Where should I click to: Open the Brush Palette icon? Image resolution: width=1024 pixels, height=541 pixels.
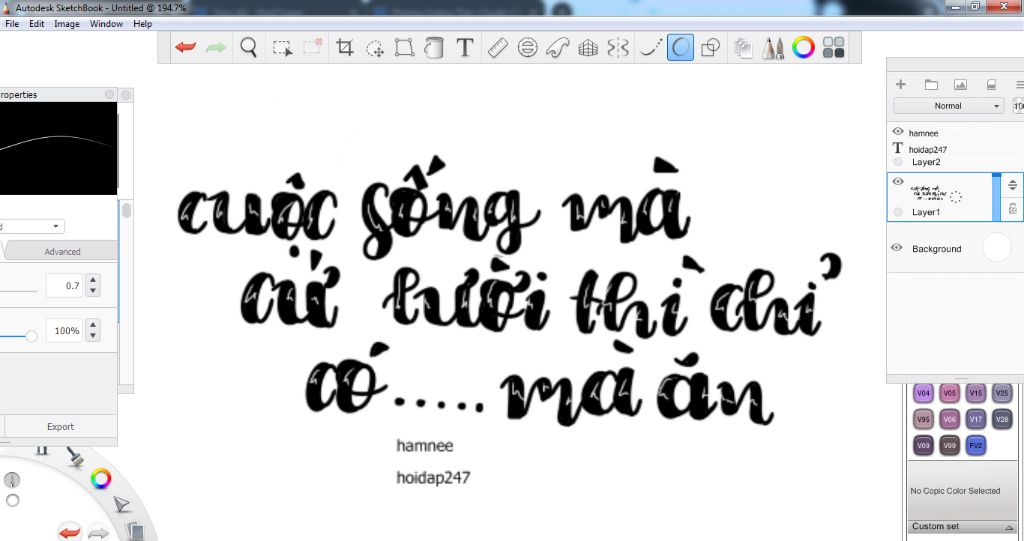coord(773,48)
